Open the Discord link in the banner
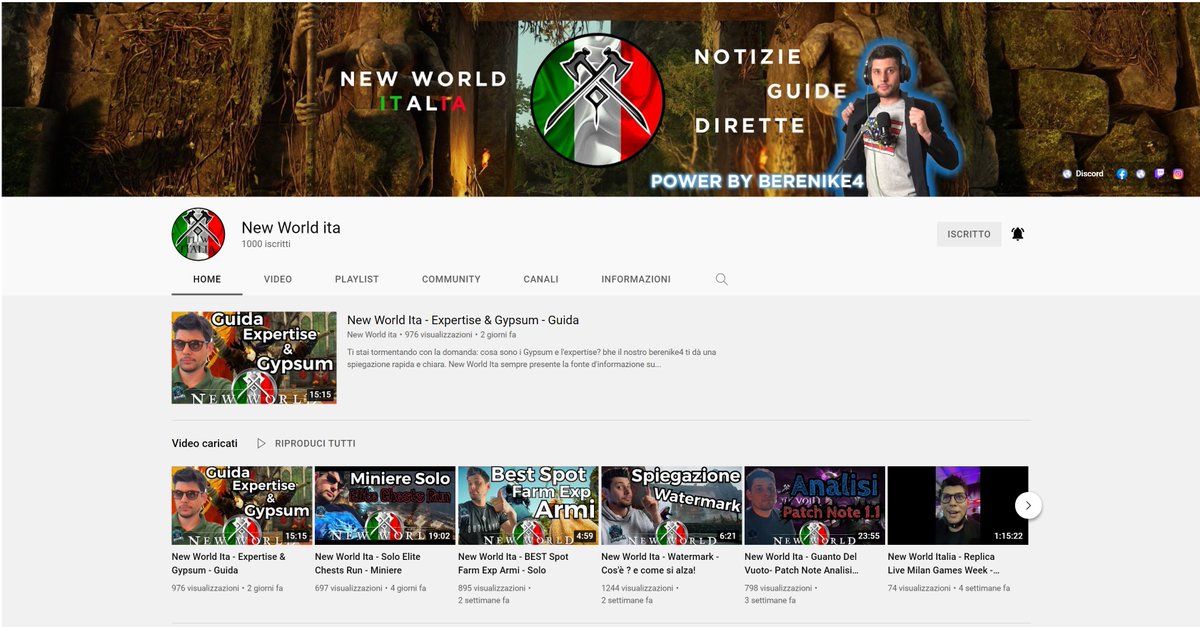This screenshot has width=1200, height=627. point(1082,174)
